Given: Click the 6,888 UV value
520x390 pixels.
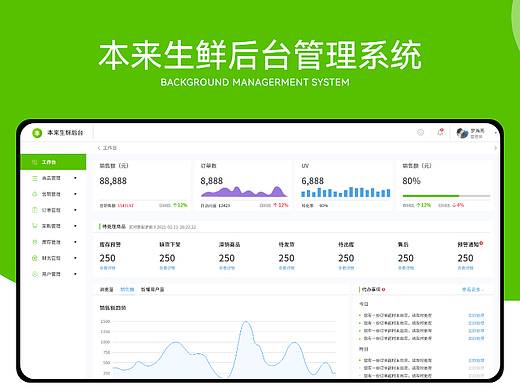Looking at the screenshot, I should pyautogui.click(x=313, y=181).
